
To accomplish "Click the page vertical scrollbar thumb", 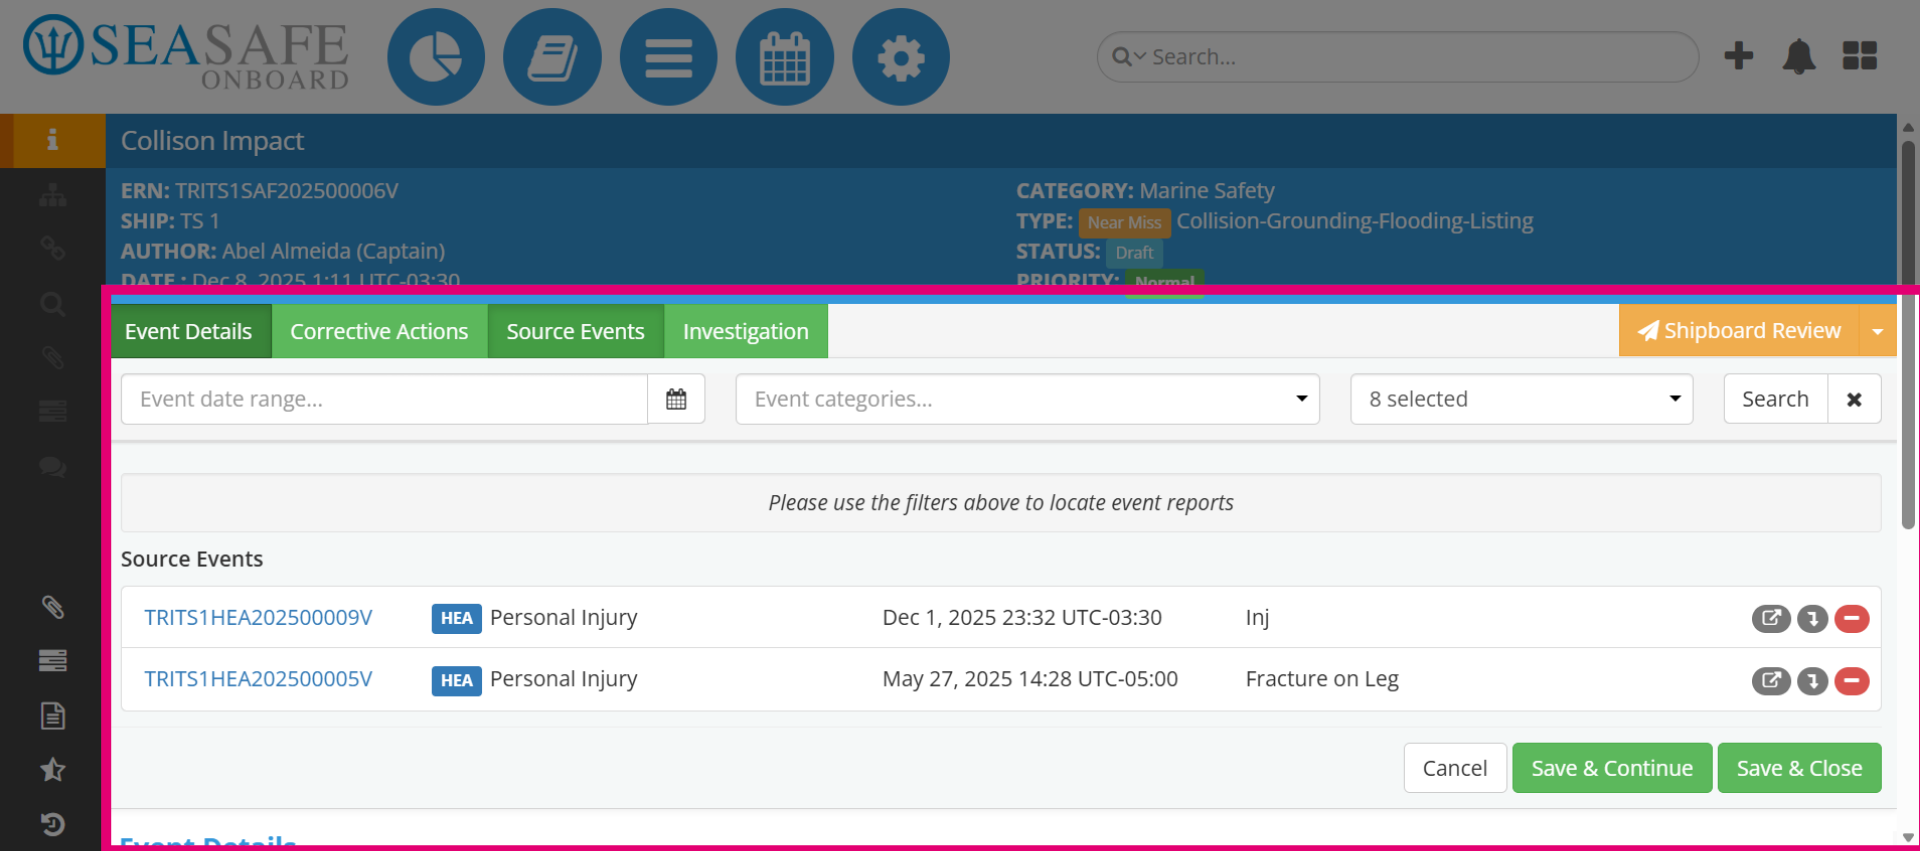I will (1908, 335).
